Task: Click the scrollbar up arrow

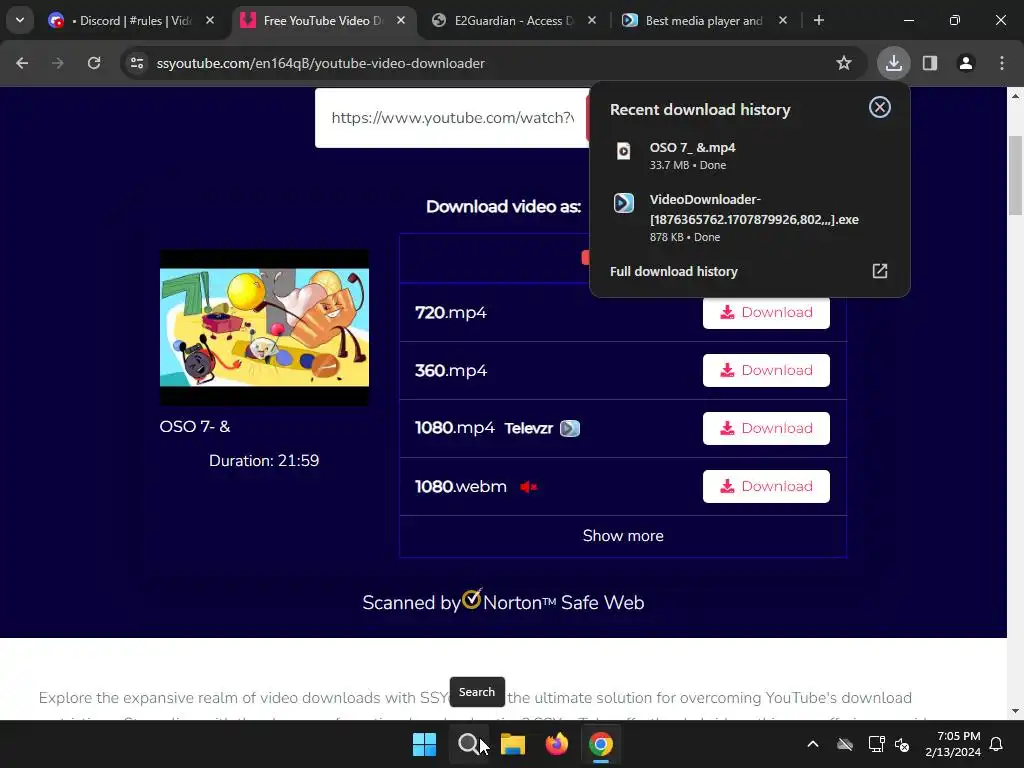Action: (1016, 96)
